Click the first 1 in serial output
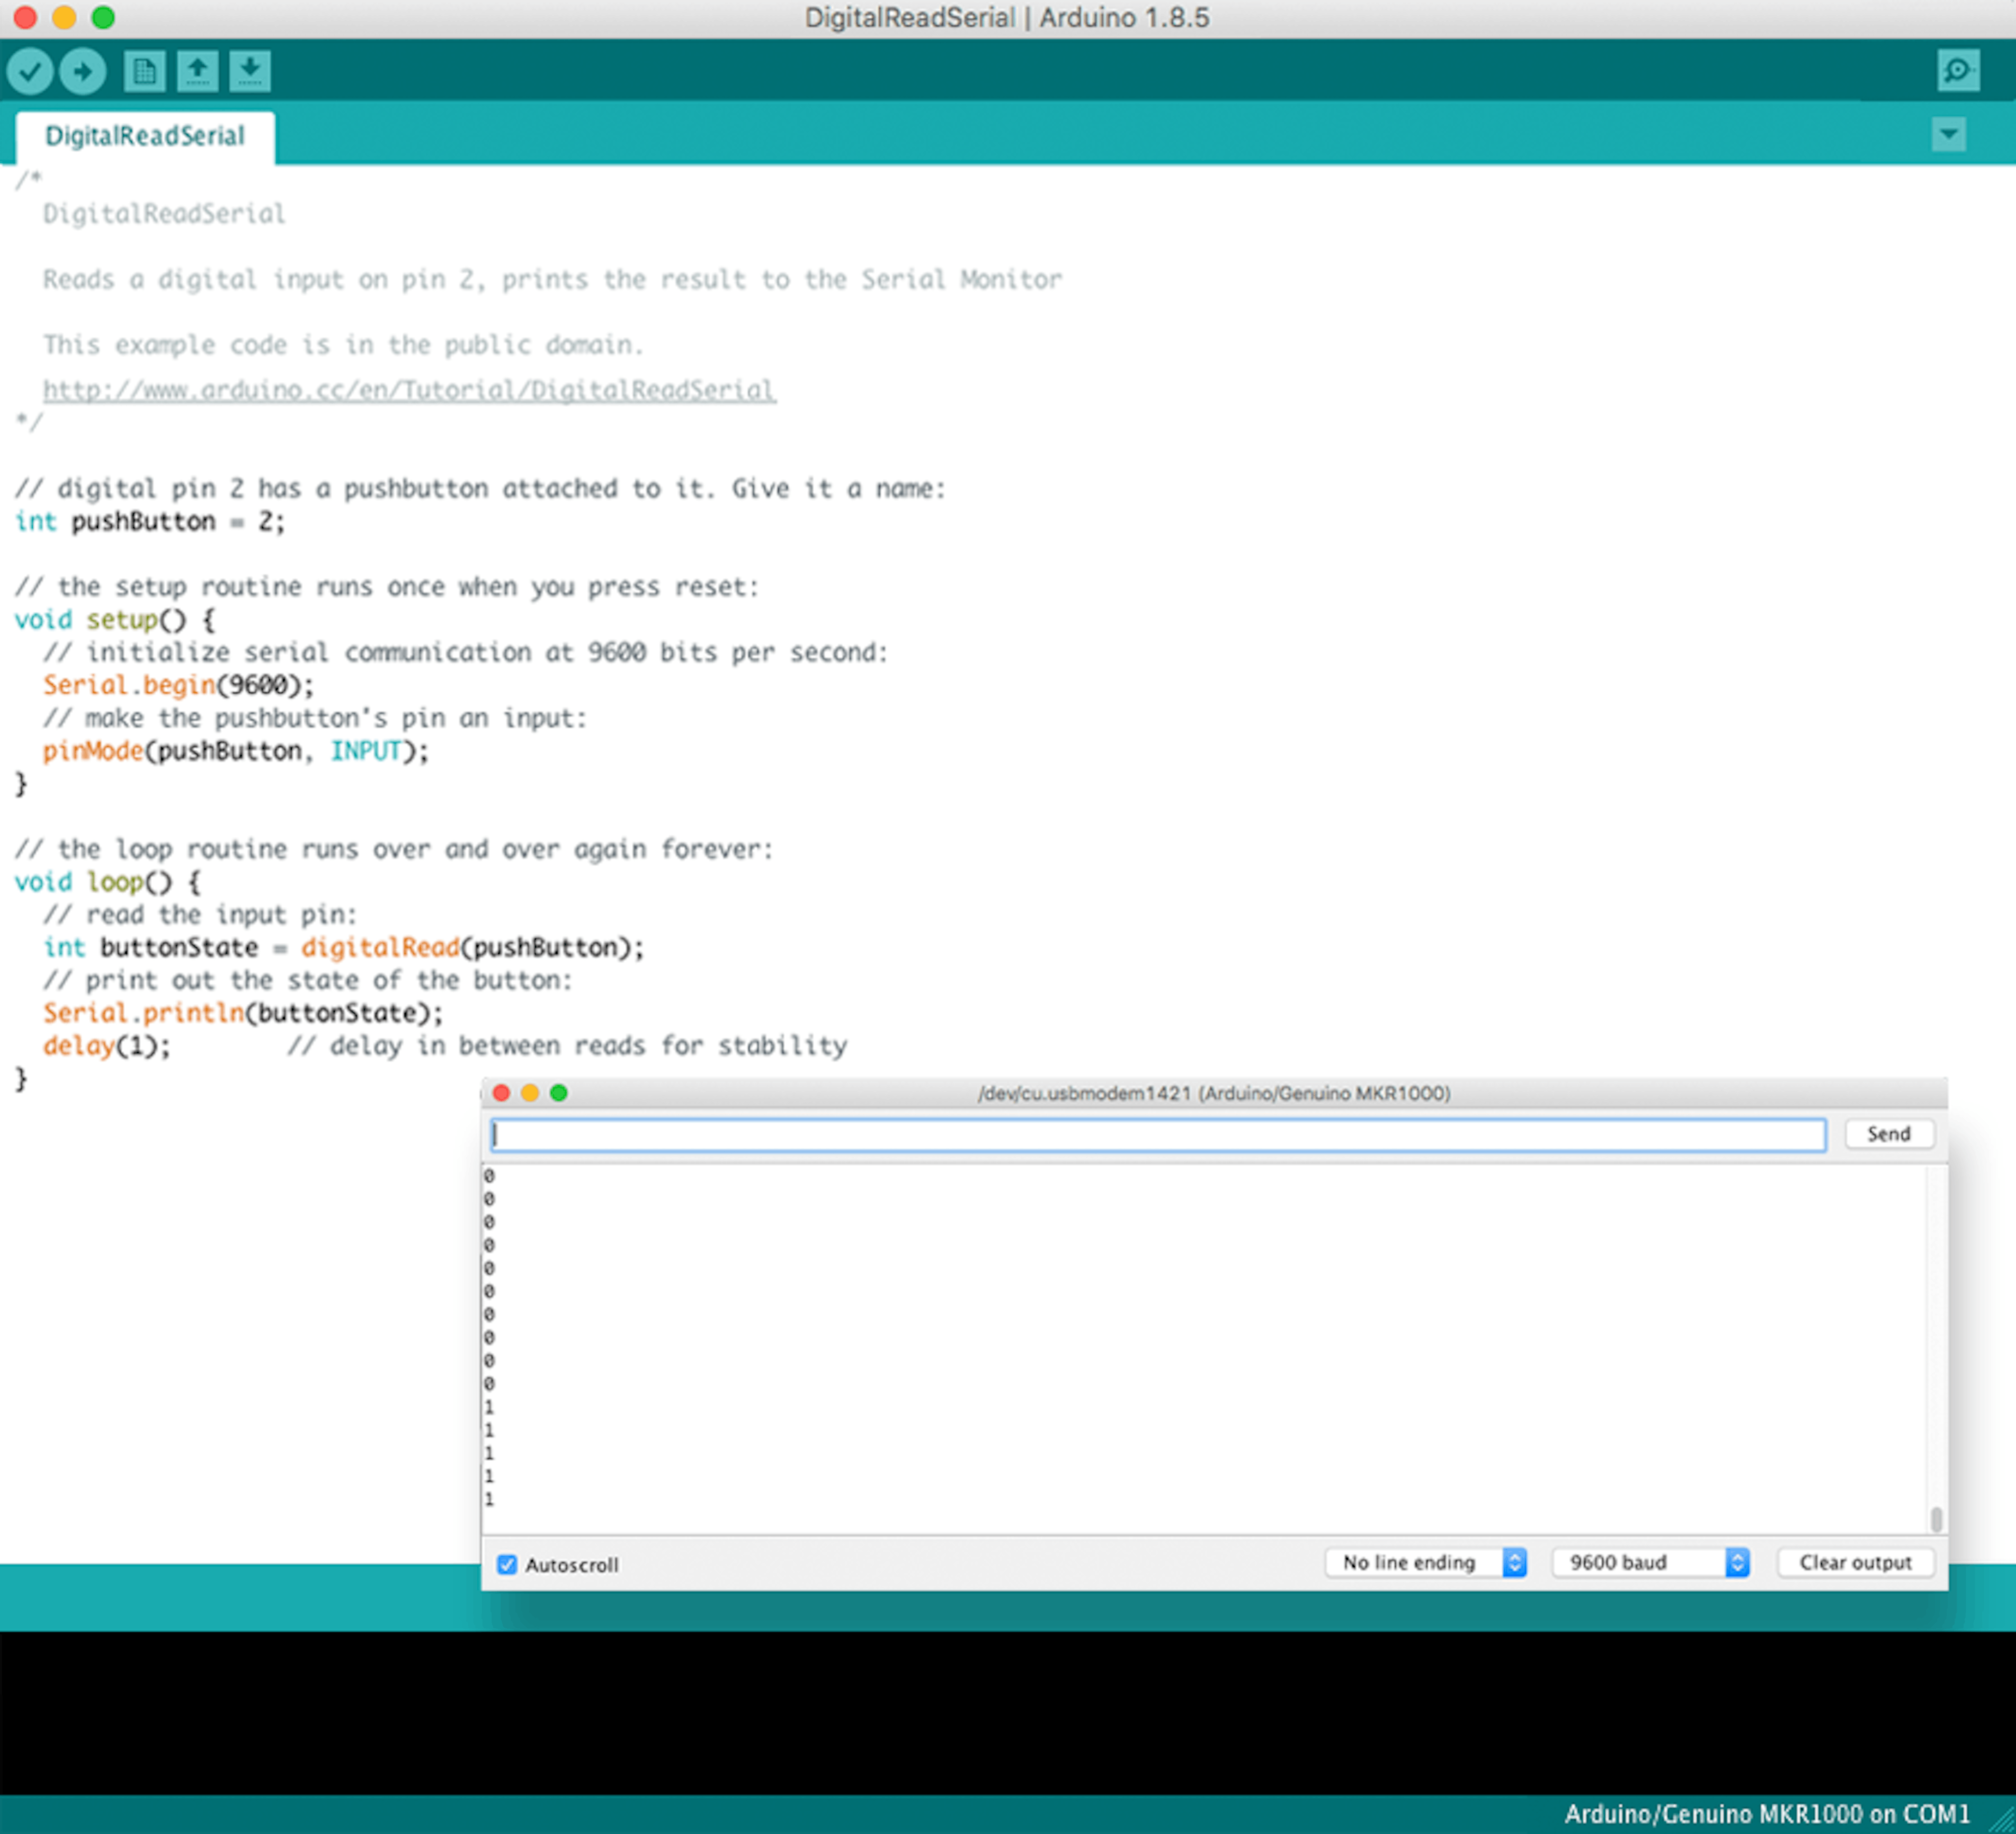 pos(489,1407)
